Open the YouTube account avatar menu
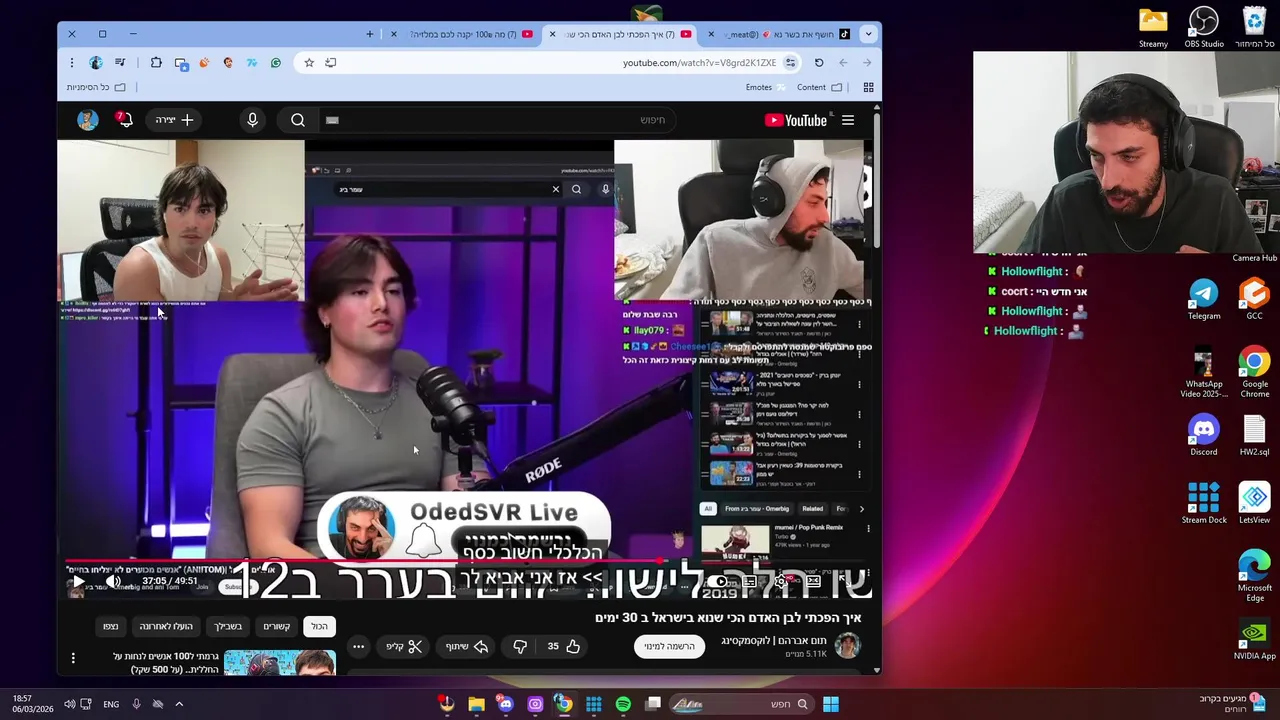1280x720 pixels. point(88,120)
